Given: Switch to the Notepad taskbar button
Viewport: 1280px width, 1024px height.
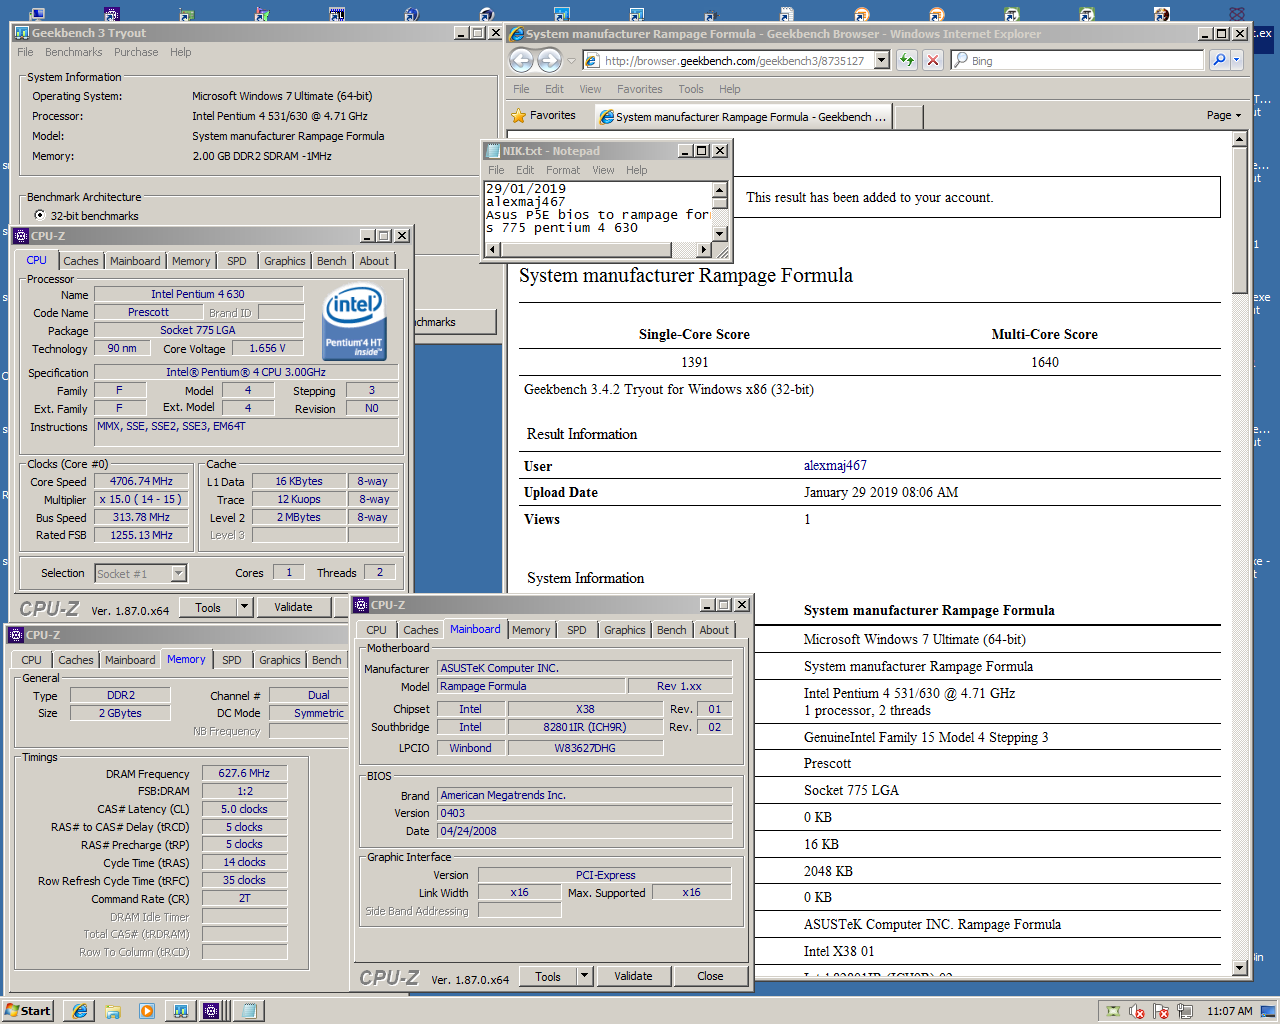Looking at the screenshot, I should pos(248,1011).
